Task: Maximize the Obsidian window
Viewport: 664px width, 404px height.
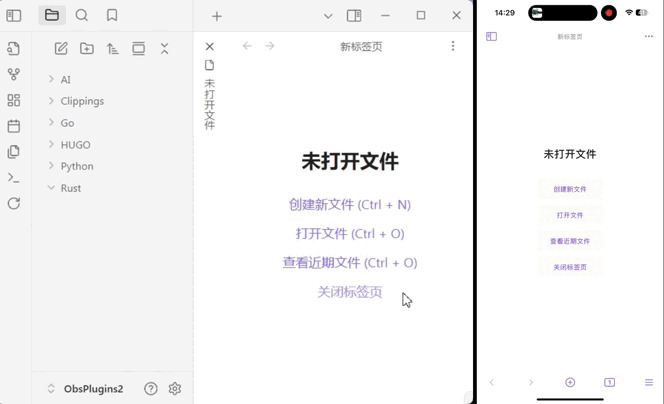Action: (x=421, y=16)
